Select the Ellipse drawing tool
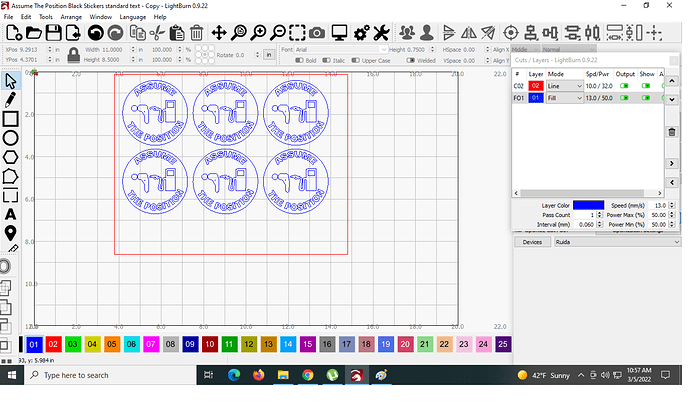Image resolution: width=689 pixels, height=405 pixels. coord(11,138)
